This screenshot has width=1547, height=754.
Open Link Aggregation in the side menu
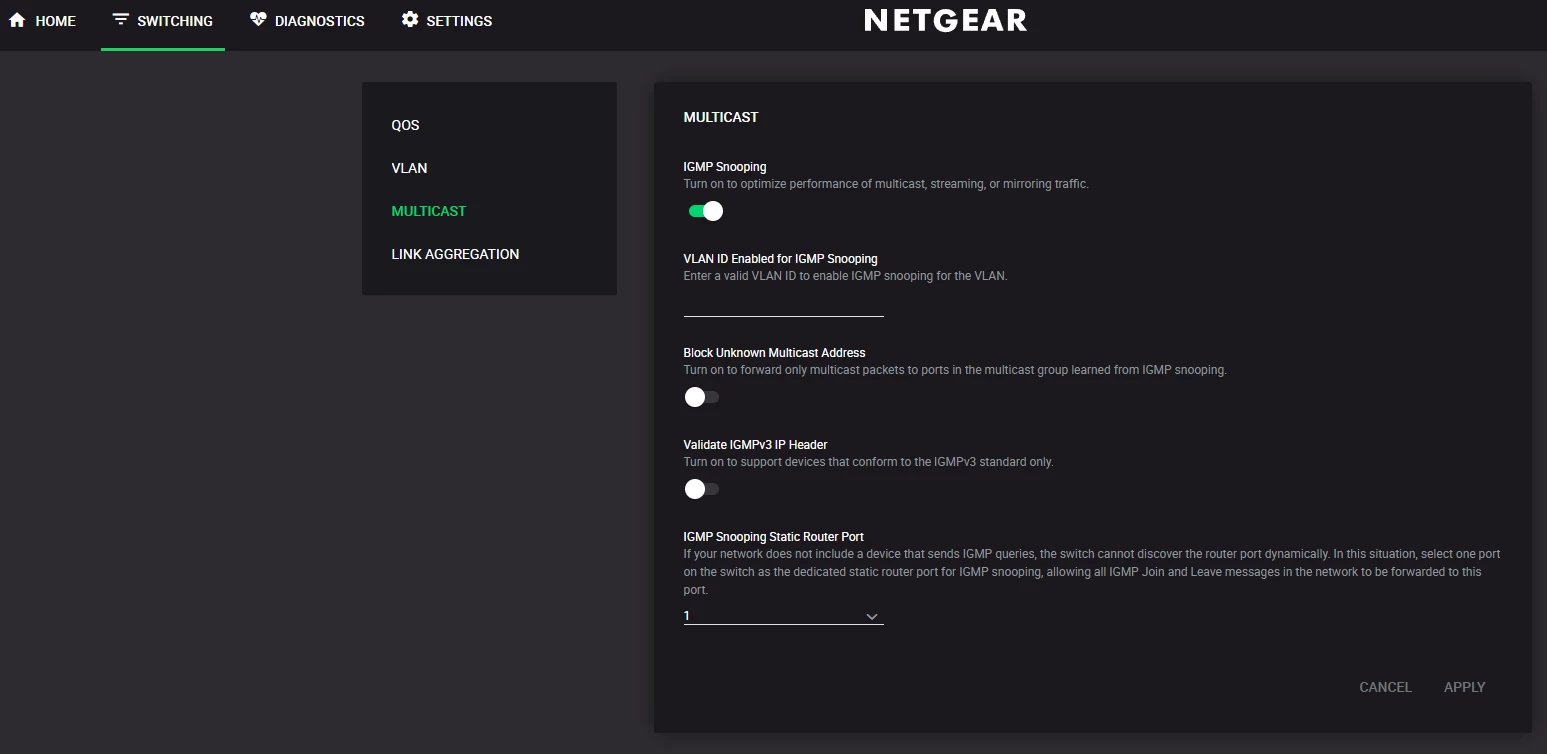pyautogui.click(x=455, y=254)
